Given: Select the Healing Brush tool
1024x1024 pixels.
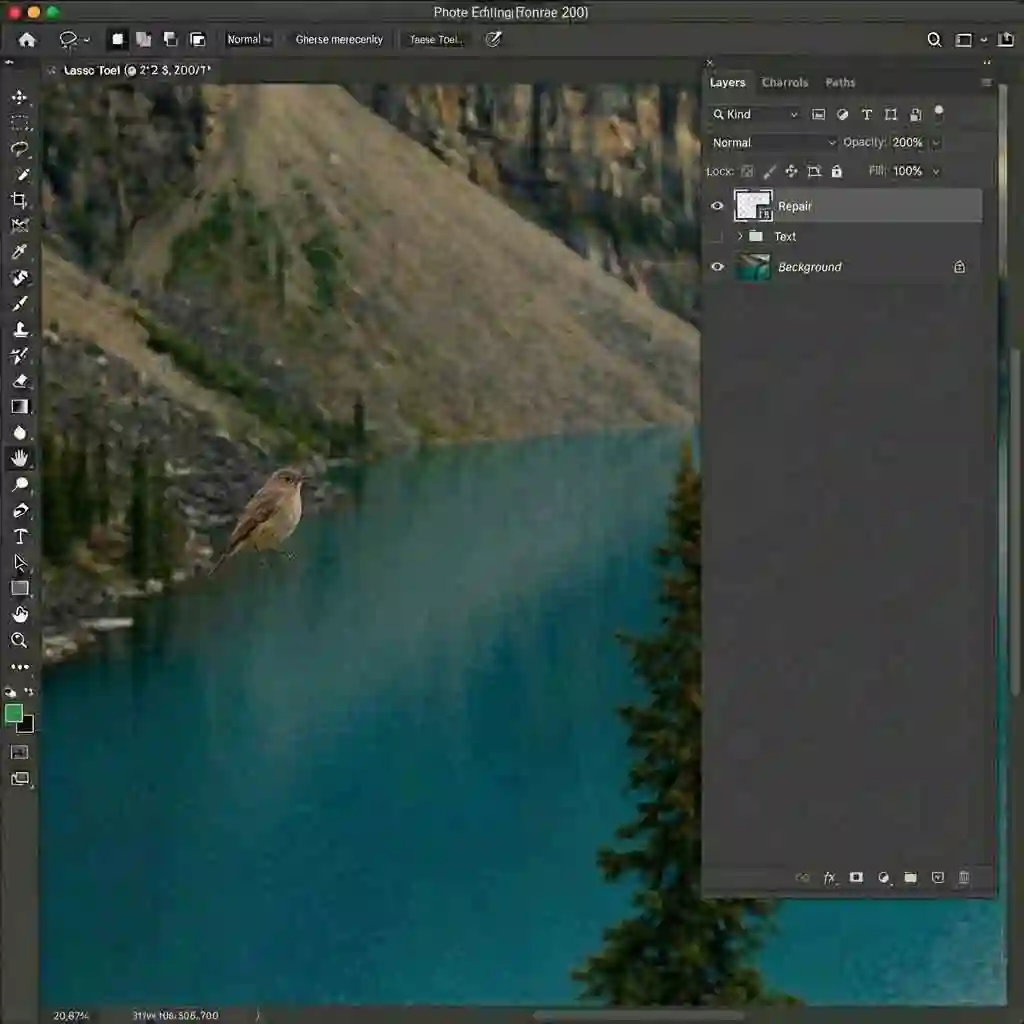Looking at the screenshot, I should point(20,277).
